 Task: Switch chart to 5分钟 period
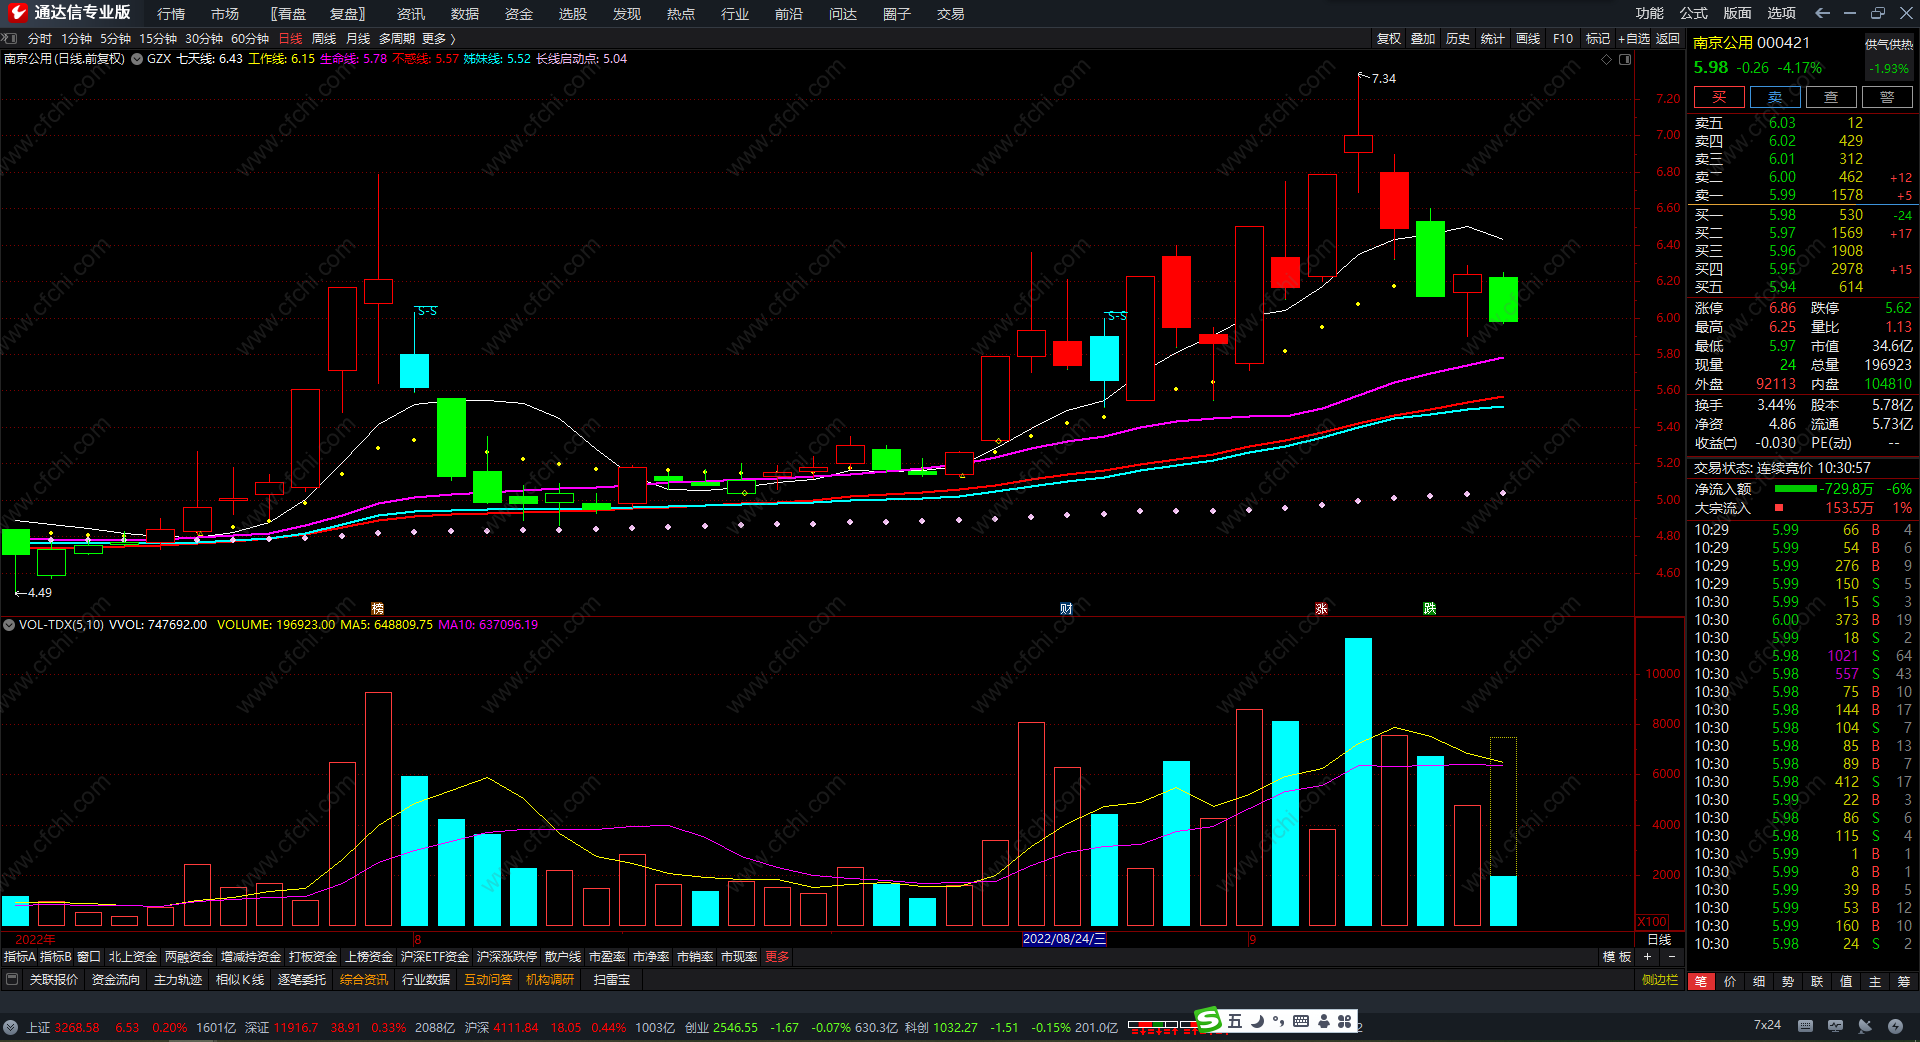tap(116, 39)
